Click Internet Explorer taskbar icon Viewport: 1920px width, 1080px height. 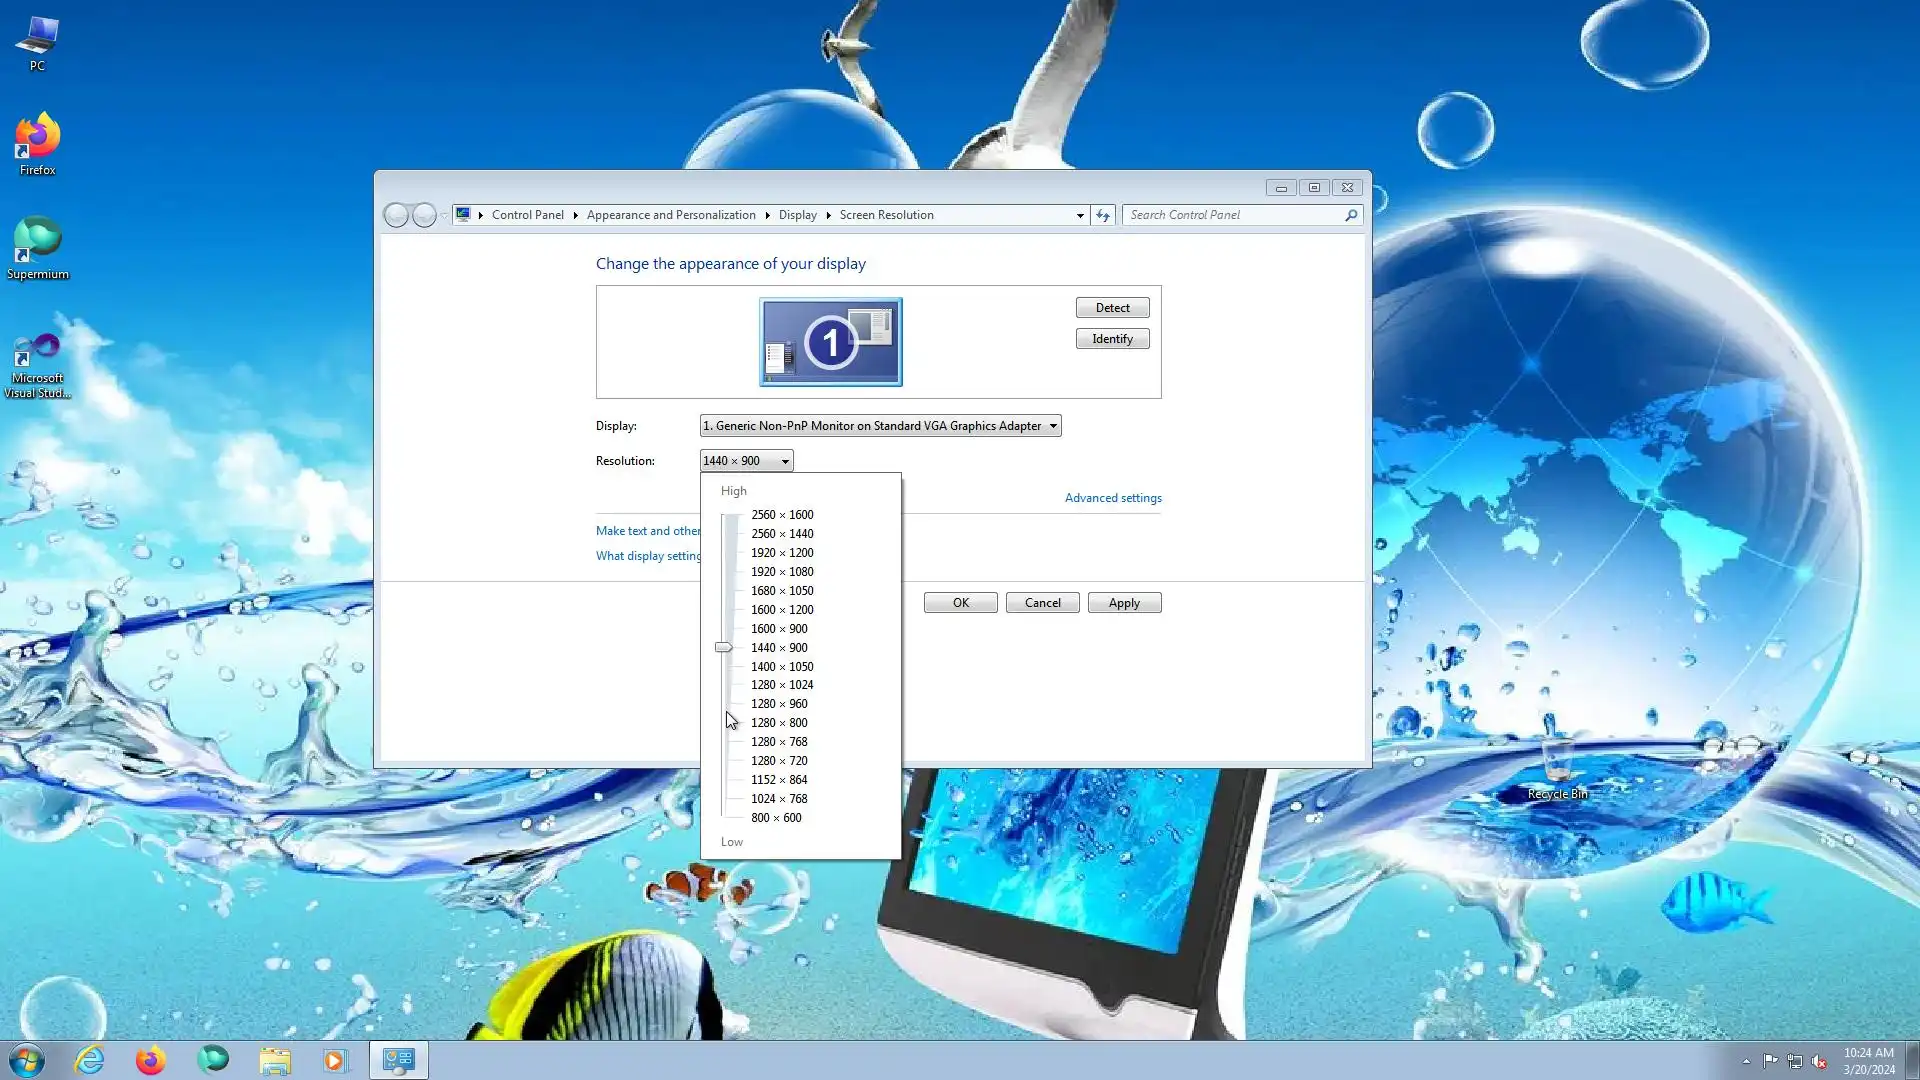(x=90, y=1060)
